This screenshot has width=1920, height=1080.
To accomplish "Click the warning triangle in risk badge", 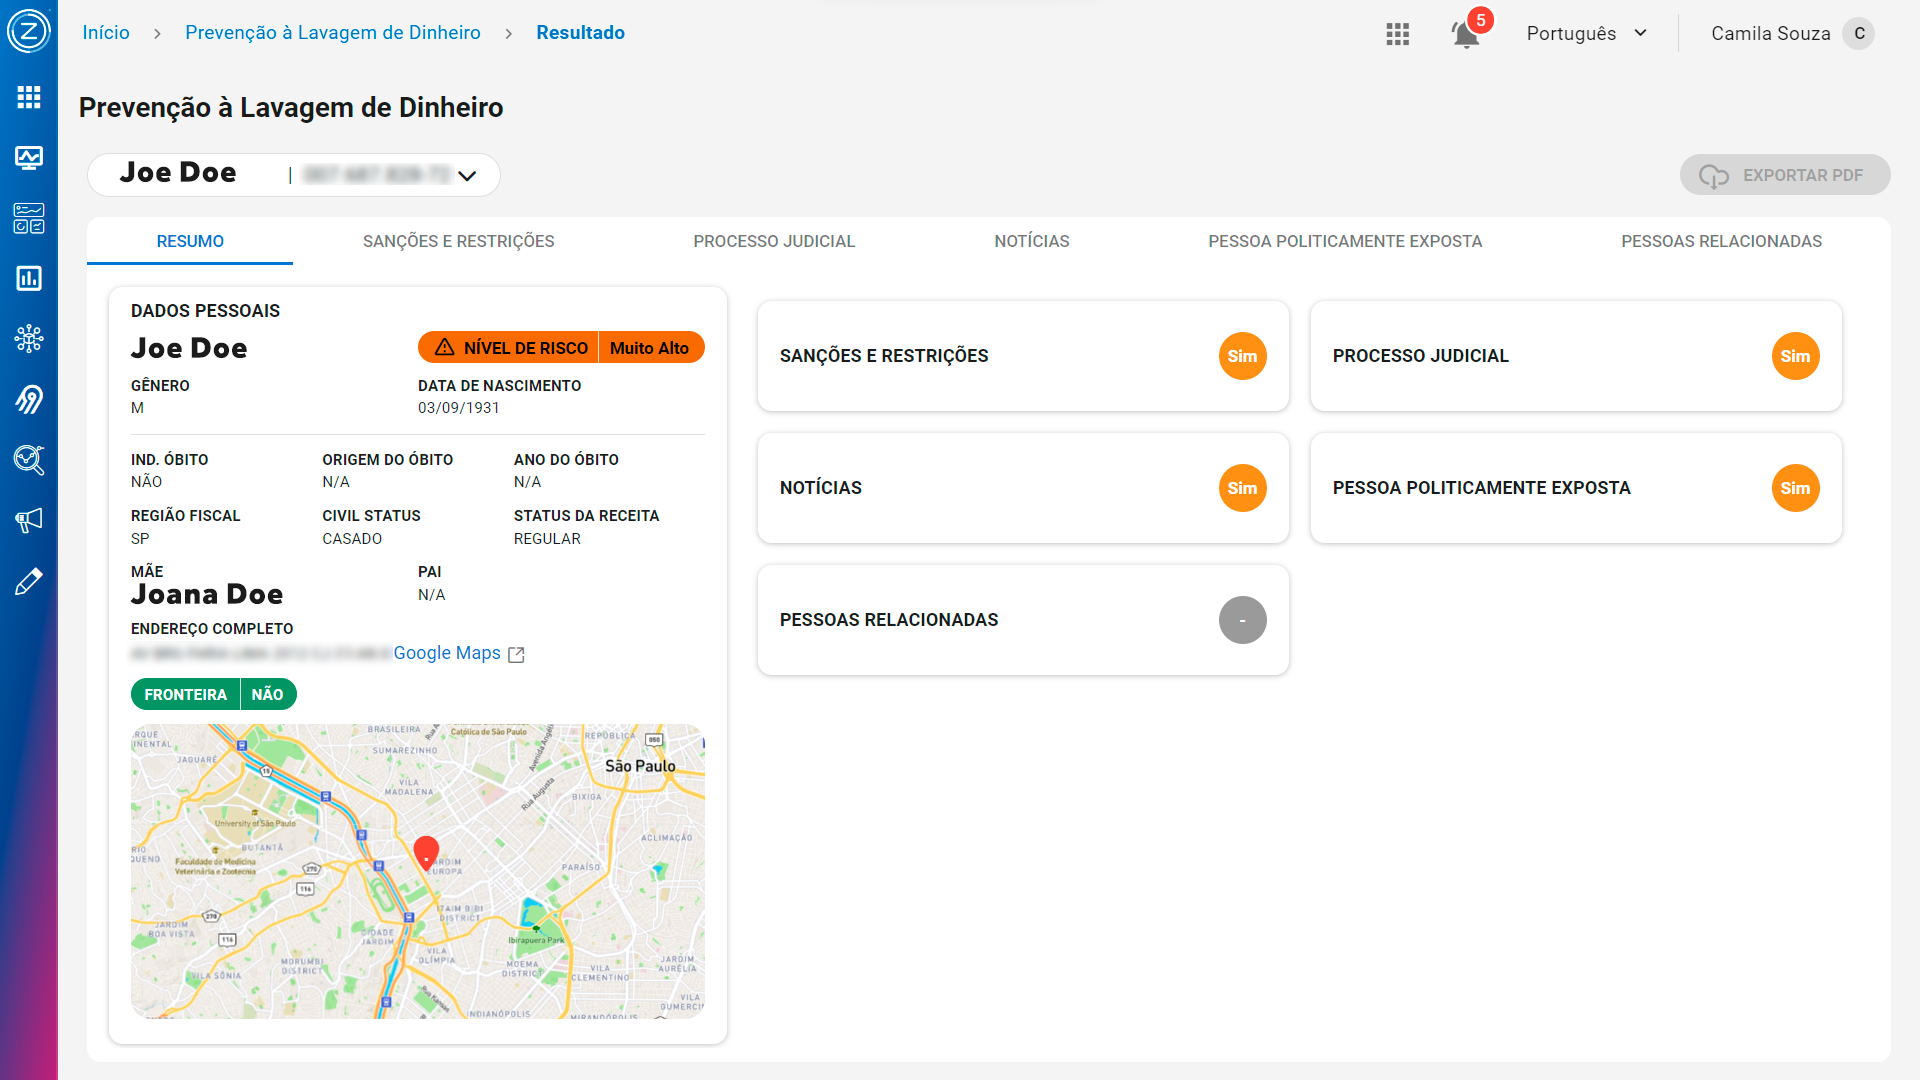I will pos(445,348).
